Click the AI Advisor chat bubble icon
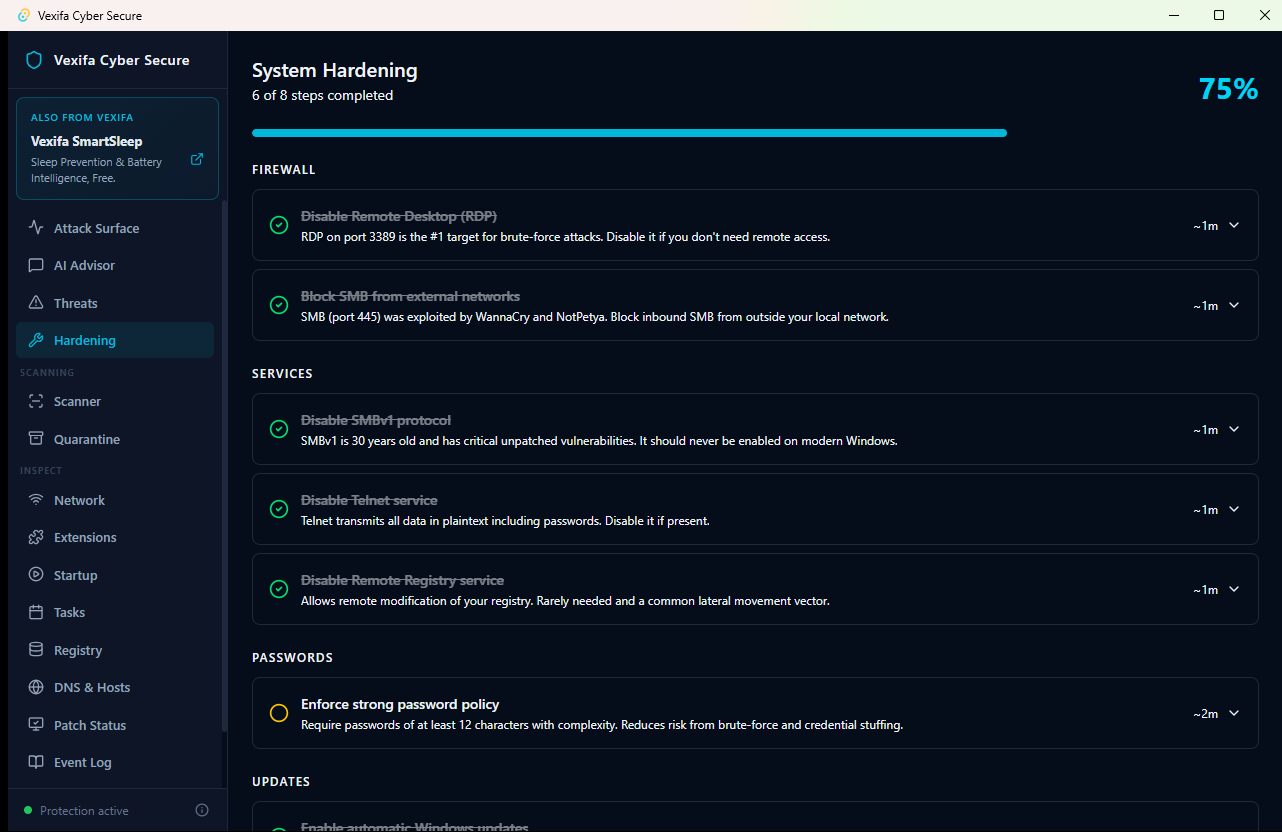This screenshot has width=1282, height=832. coord(36,265)
